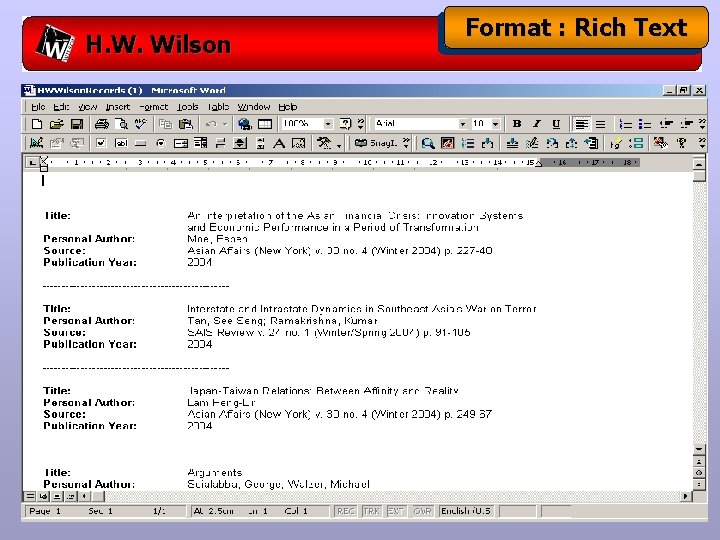The image size is (720, 540).
Task: Select the Option Button control tool
Action: (161, 143)
